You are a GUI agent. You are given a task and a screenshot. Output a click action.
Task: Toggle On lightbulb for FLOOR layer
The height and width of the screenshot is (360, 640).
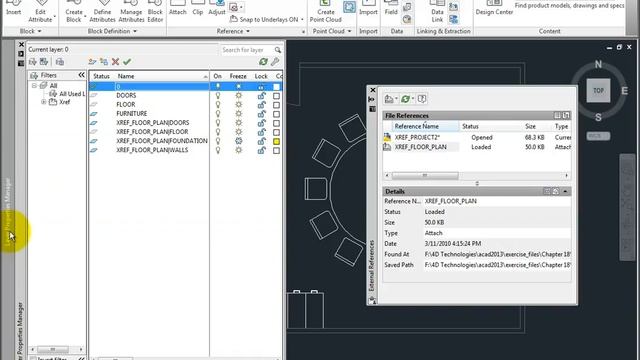[x=218, y=104]
